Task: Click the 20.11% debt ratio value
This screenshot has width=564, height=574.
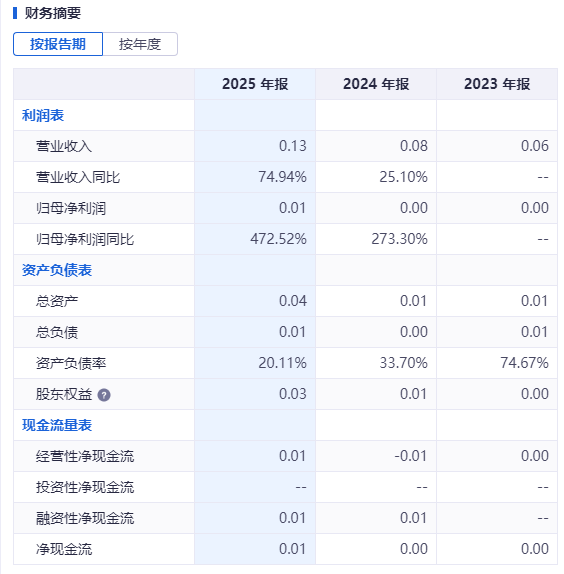Action: coord(282,363)
